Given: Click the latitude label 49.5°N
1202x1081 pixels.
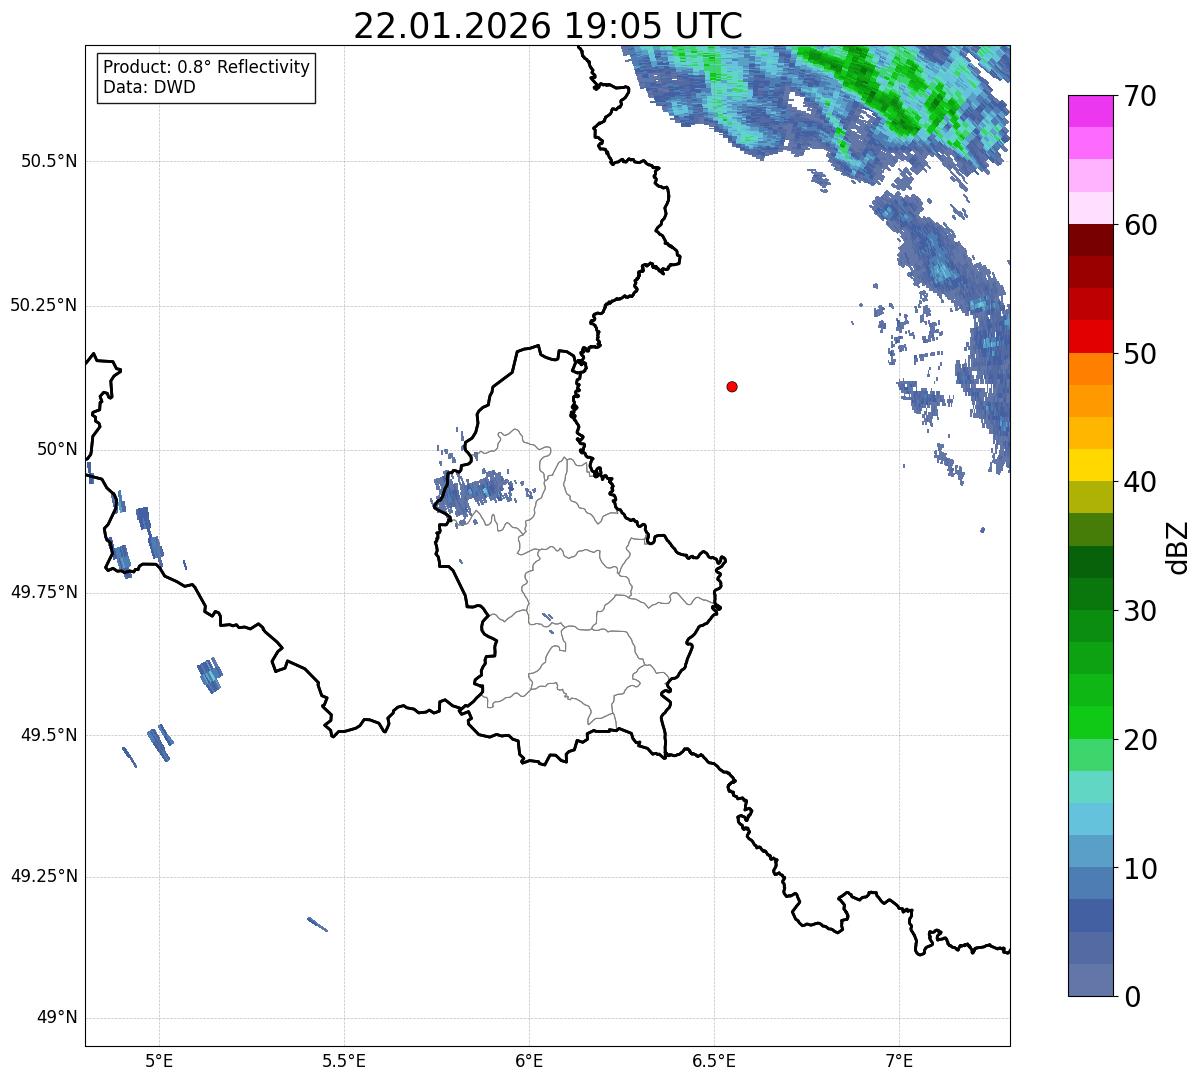Looking at the screenshot, I should [x=49, y=735].
